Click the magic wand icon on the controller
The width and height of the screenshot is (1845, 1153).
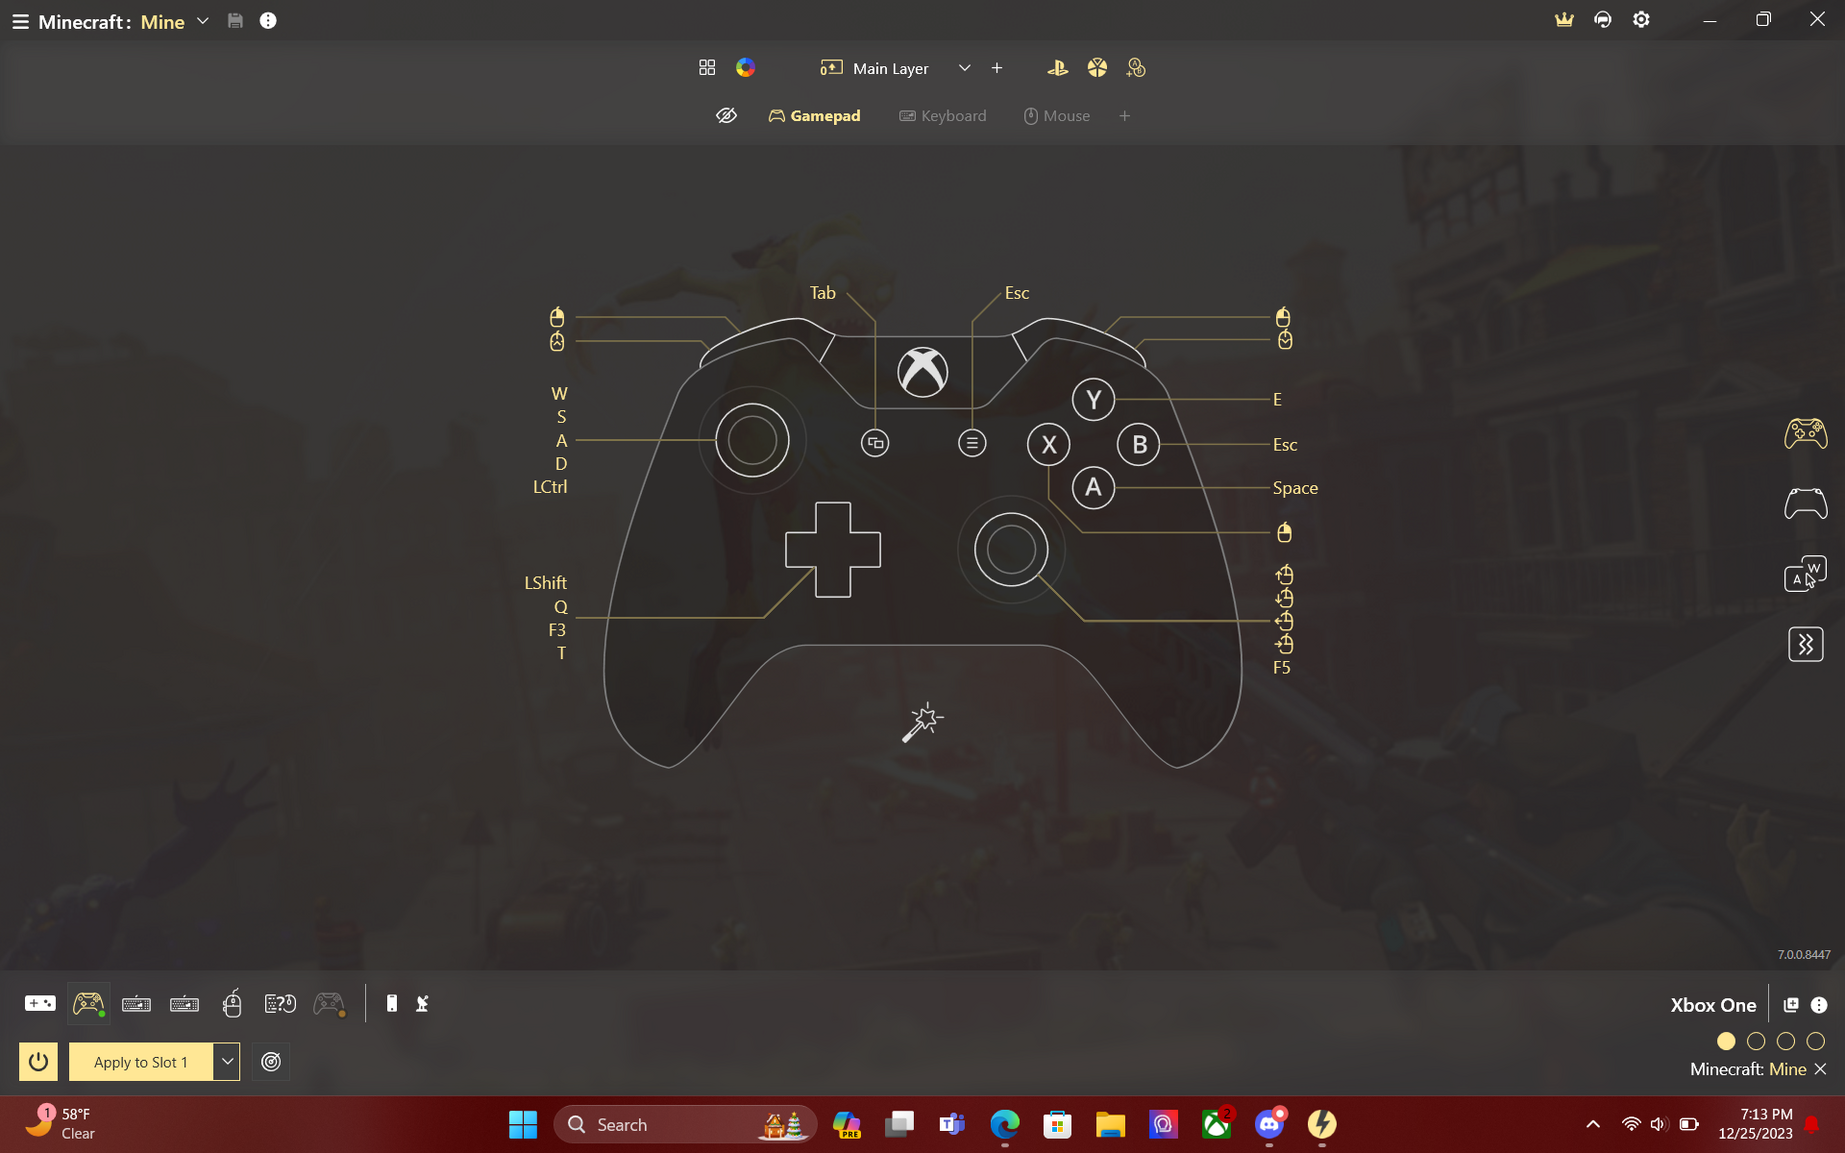tap(922, 721)
